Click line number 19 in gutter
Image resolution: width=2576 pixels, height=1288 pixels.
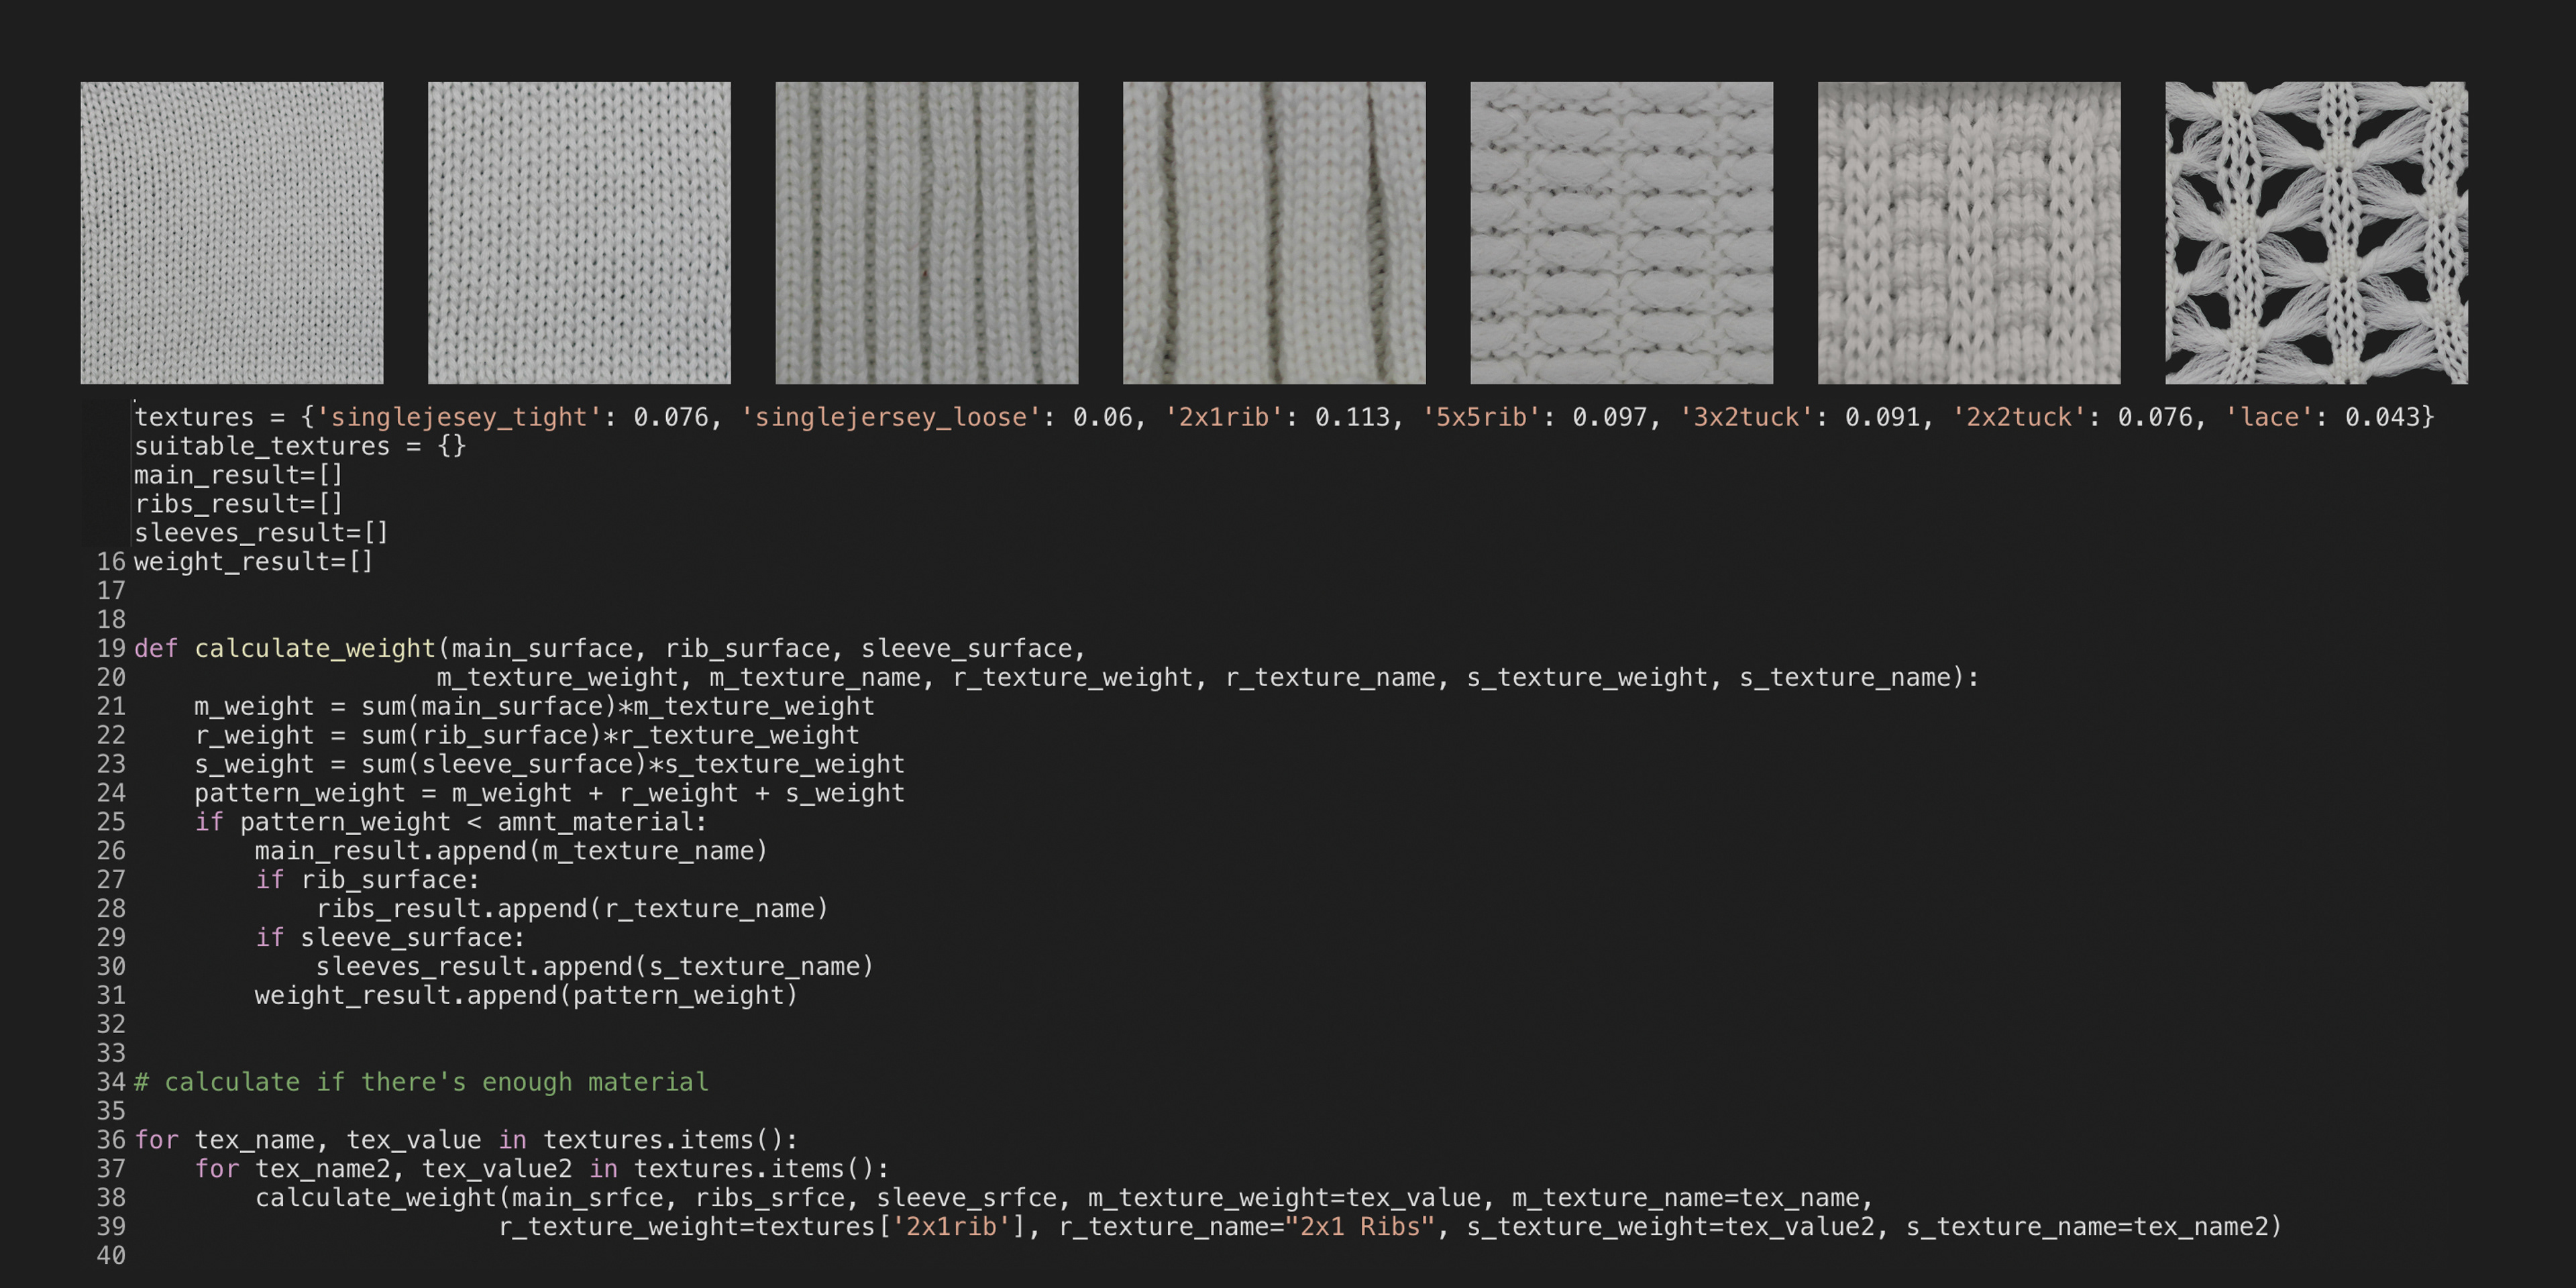pos(111,649)
